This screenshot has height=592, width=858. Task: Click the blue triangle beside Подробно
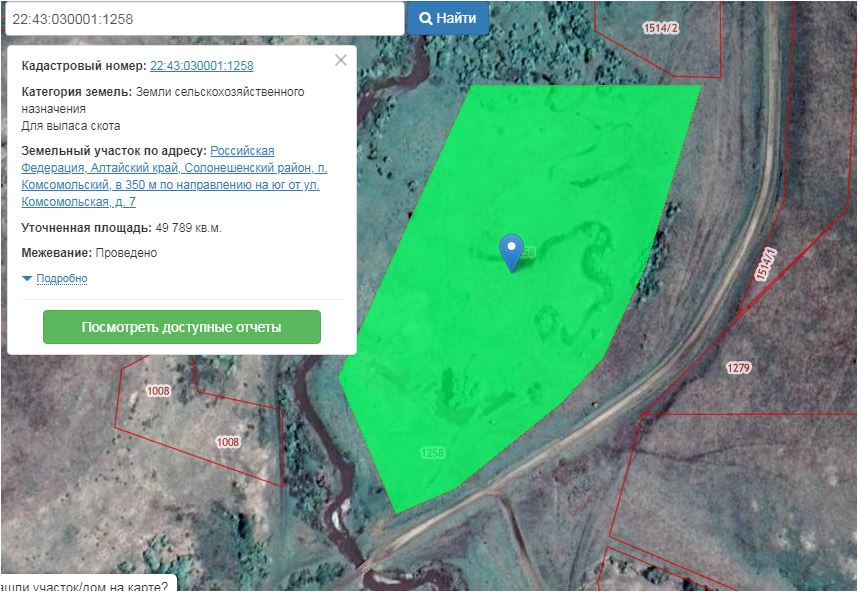pyautogui.click(x=27, y=279)
